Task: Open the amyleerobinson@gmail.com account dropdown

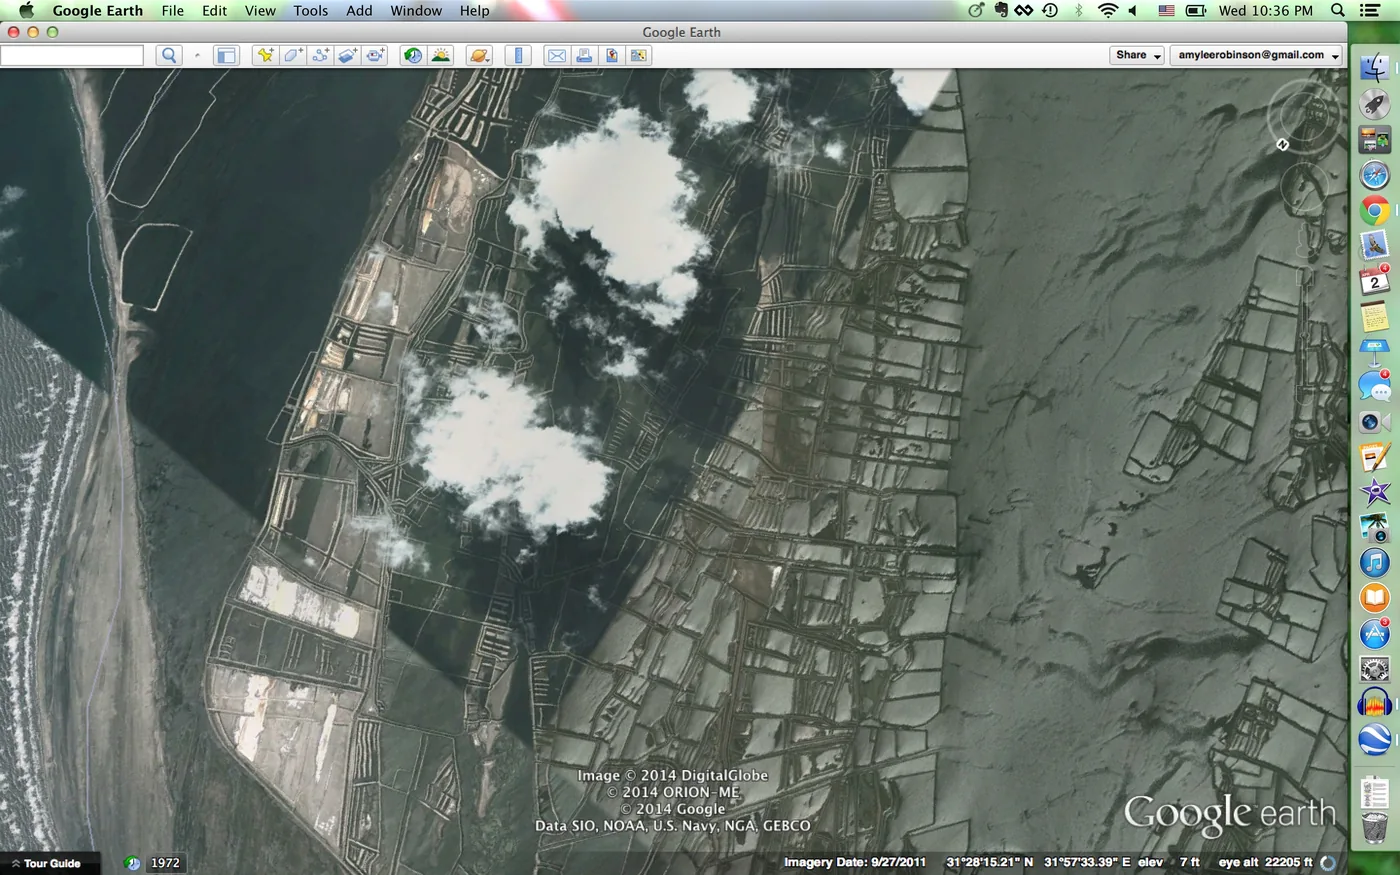Action: point(1257,55)
